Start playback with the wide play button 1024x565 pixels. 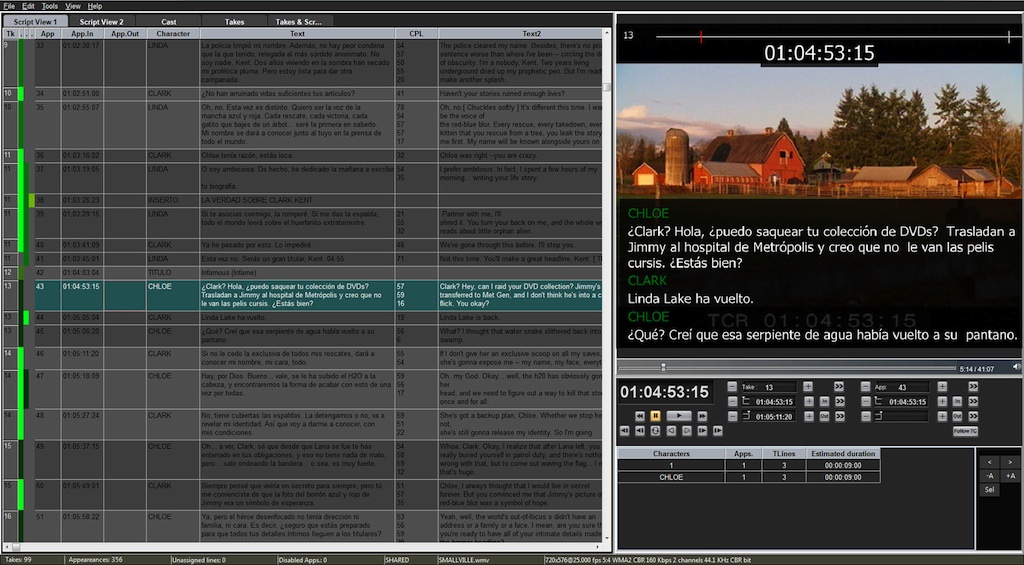point(679,416)
